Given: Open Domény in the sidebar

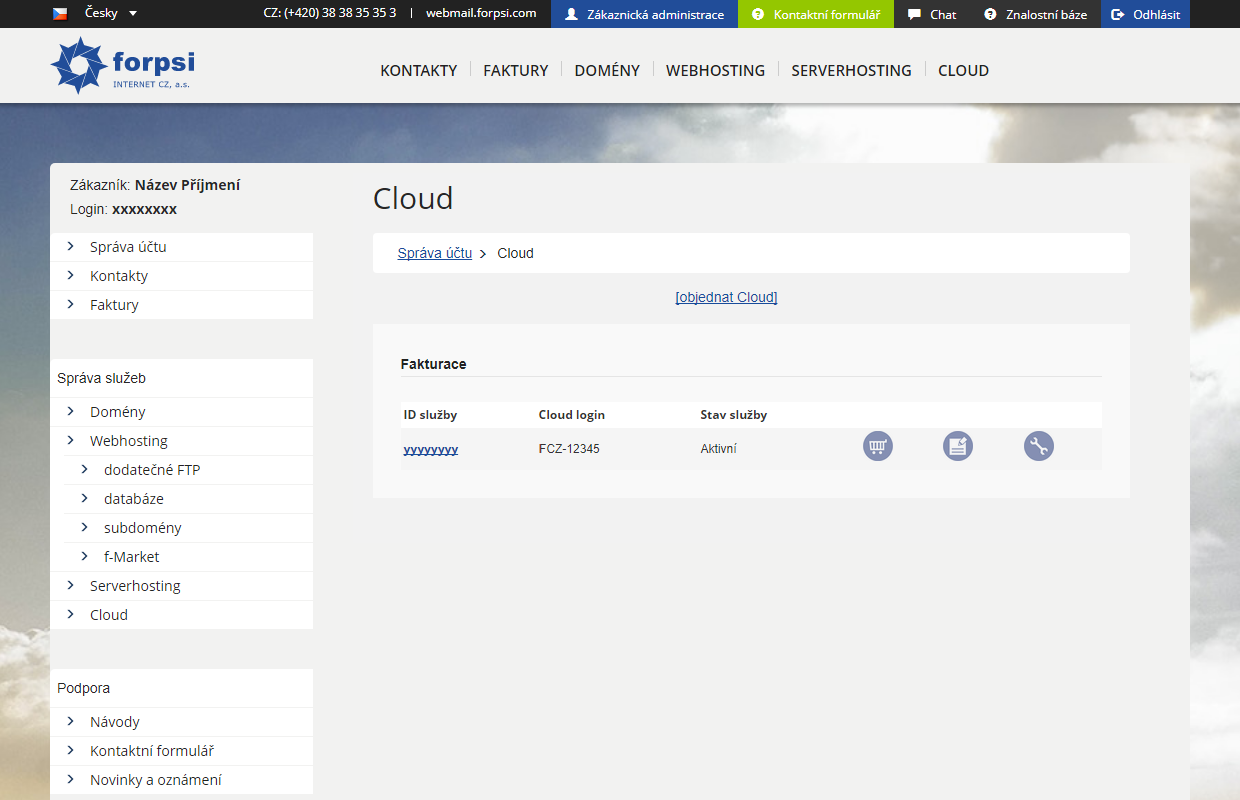Looking at the screenshot, I should click(117, 411).
